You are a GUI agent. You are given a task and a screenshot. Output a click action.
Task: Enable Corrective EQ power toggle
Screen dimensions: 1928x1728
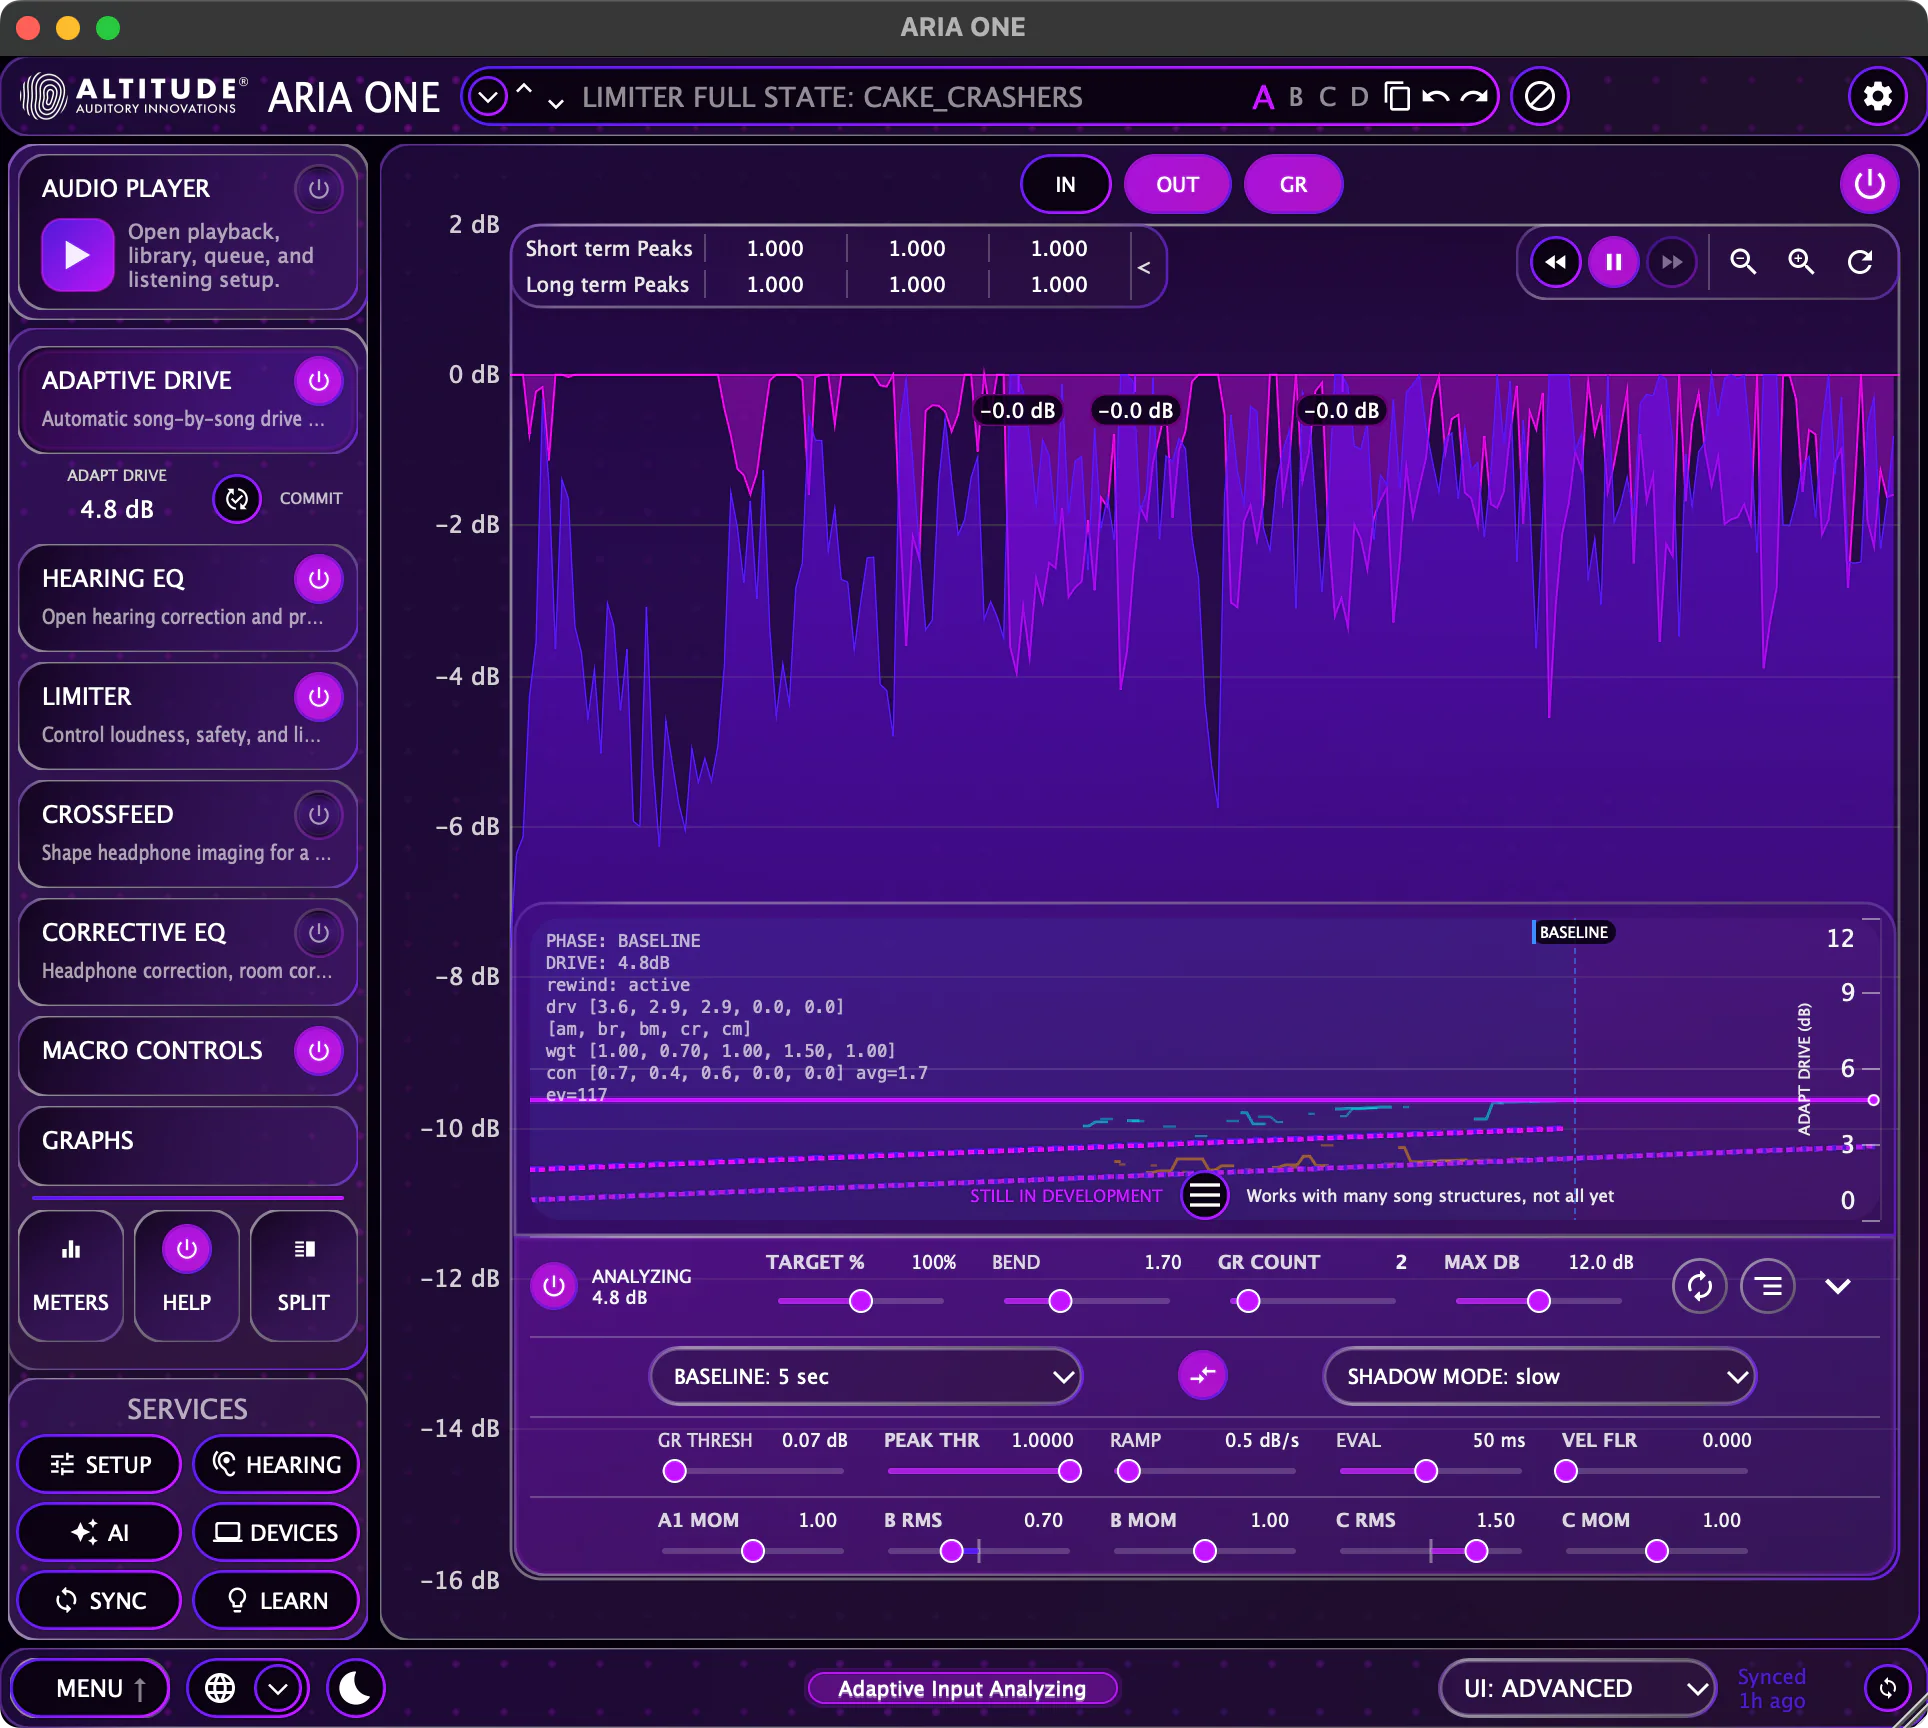tap(319, 933)
